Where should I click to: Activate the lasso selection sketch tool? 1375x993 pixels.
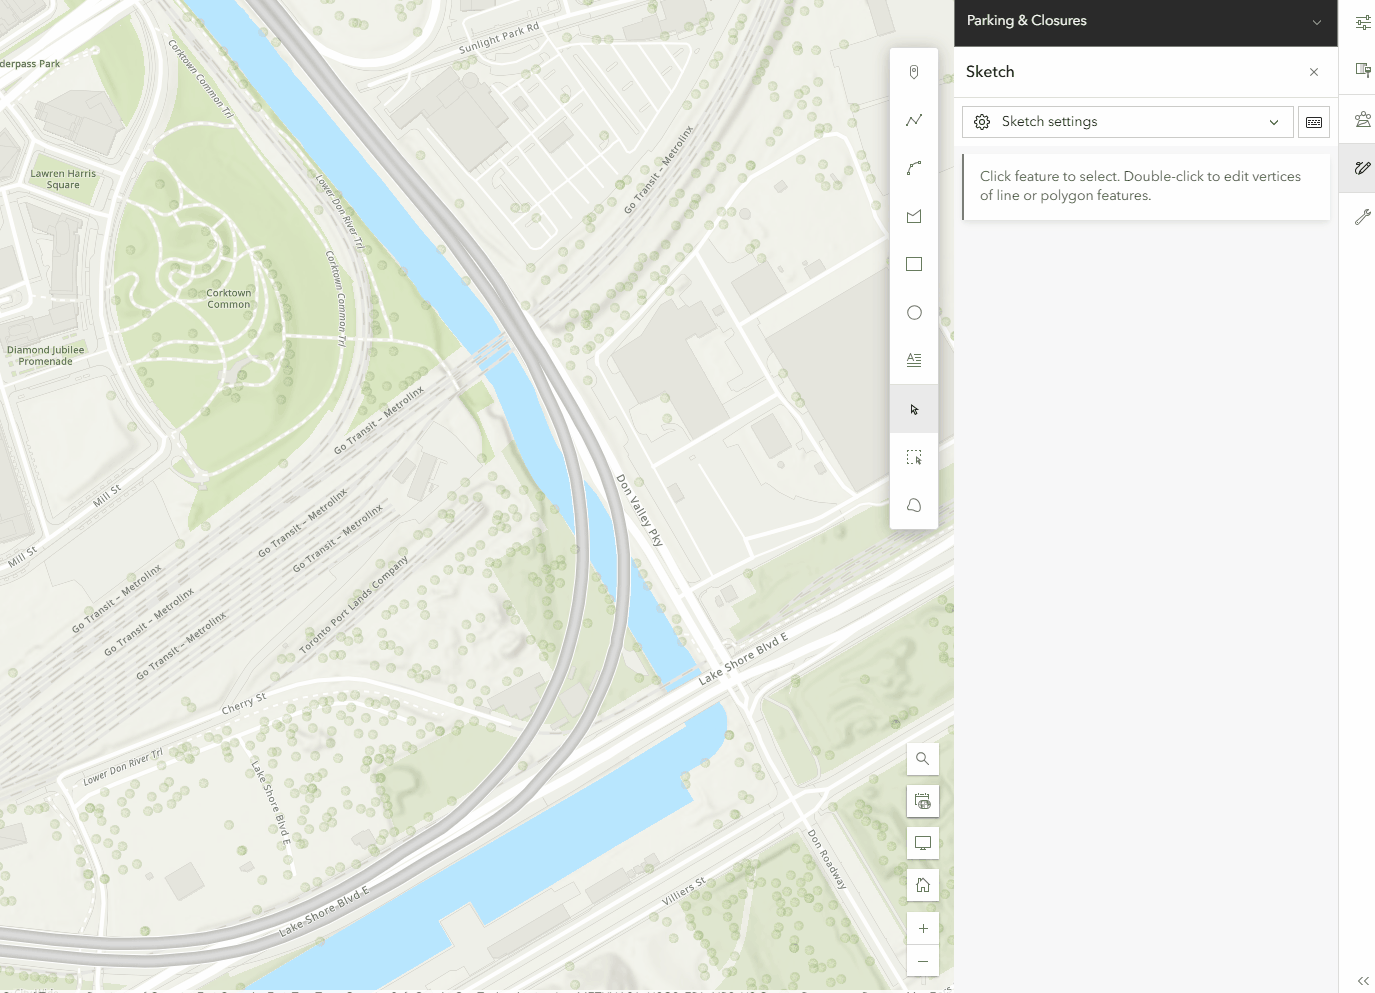click(913, 505)
